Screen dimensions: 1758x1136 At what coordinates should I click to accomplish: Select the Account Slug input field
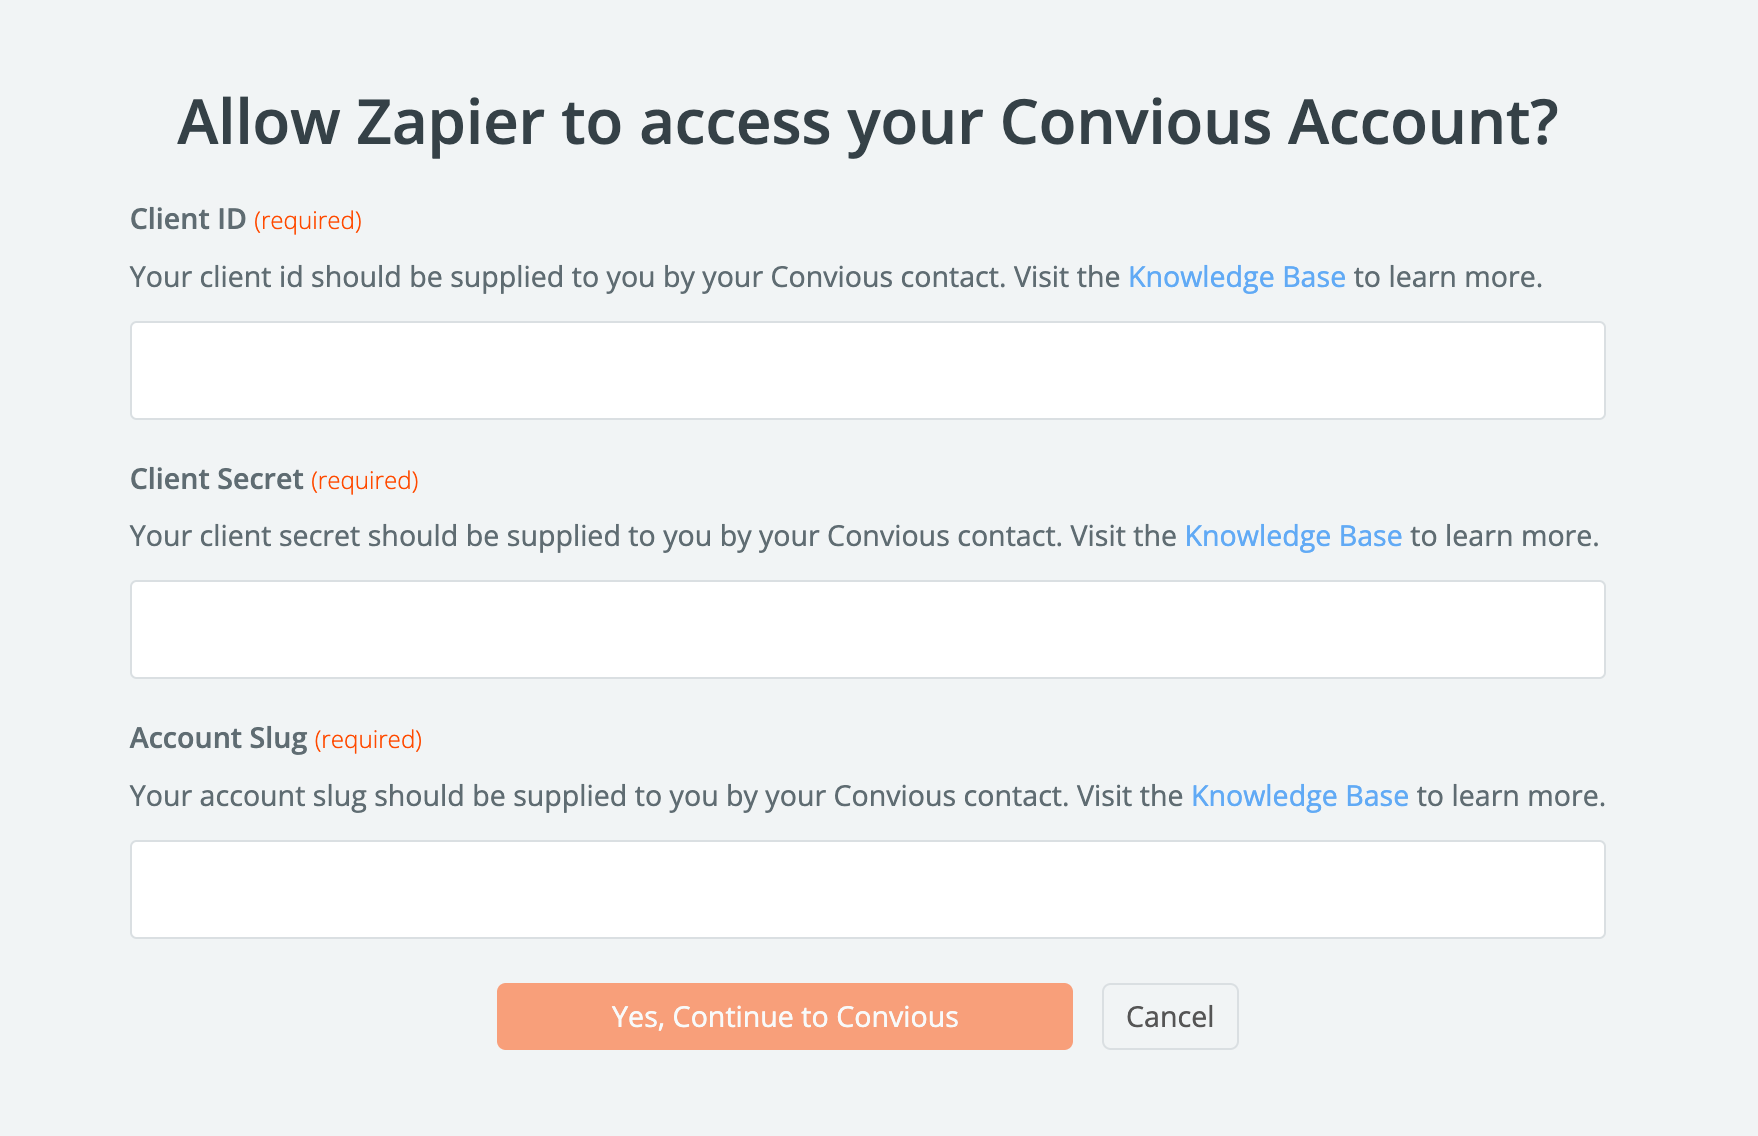[867, 889]
